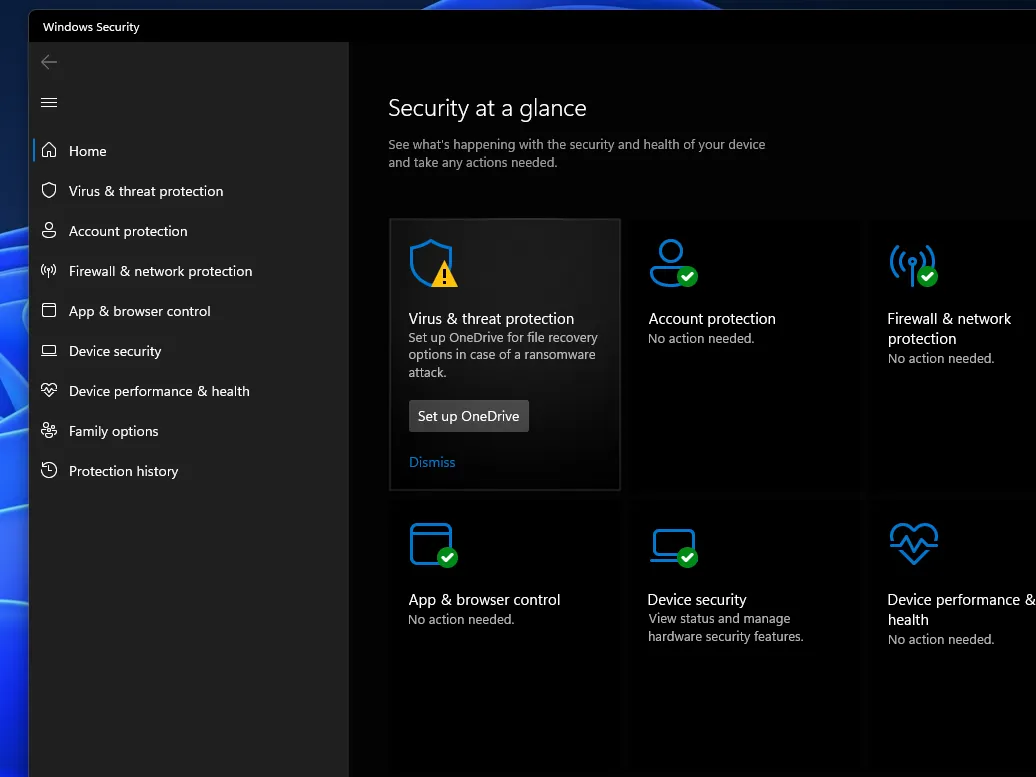This screenshot has height=777, width=1036.
Task: Dismiss the OneDrive ransomware recommendation
Action: 432,462
